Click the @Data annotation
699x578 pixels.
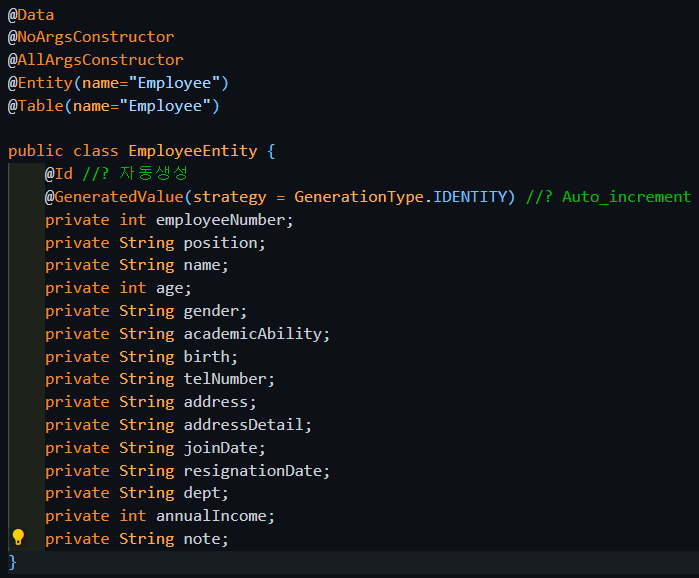pos(31,15)
